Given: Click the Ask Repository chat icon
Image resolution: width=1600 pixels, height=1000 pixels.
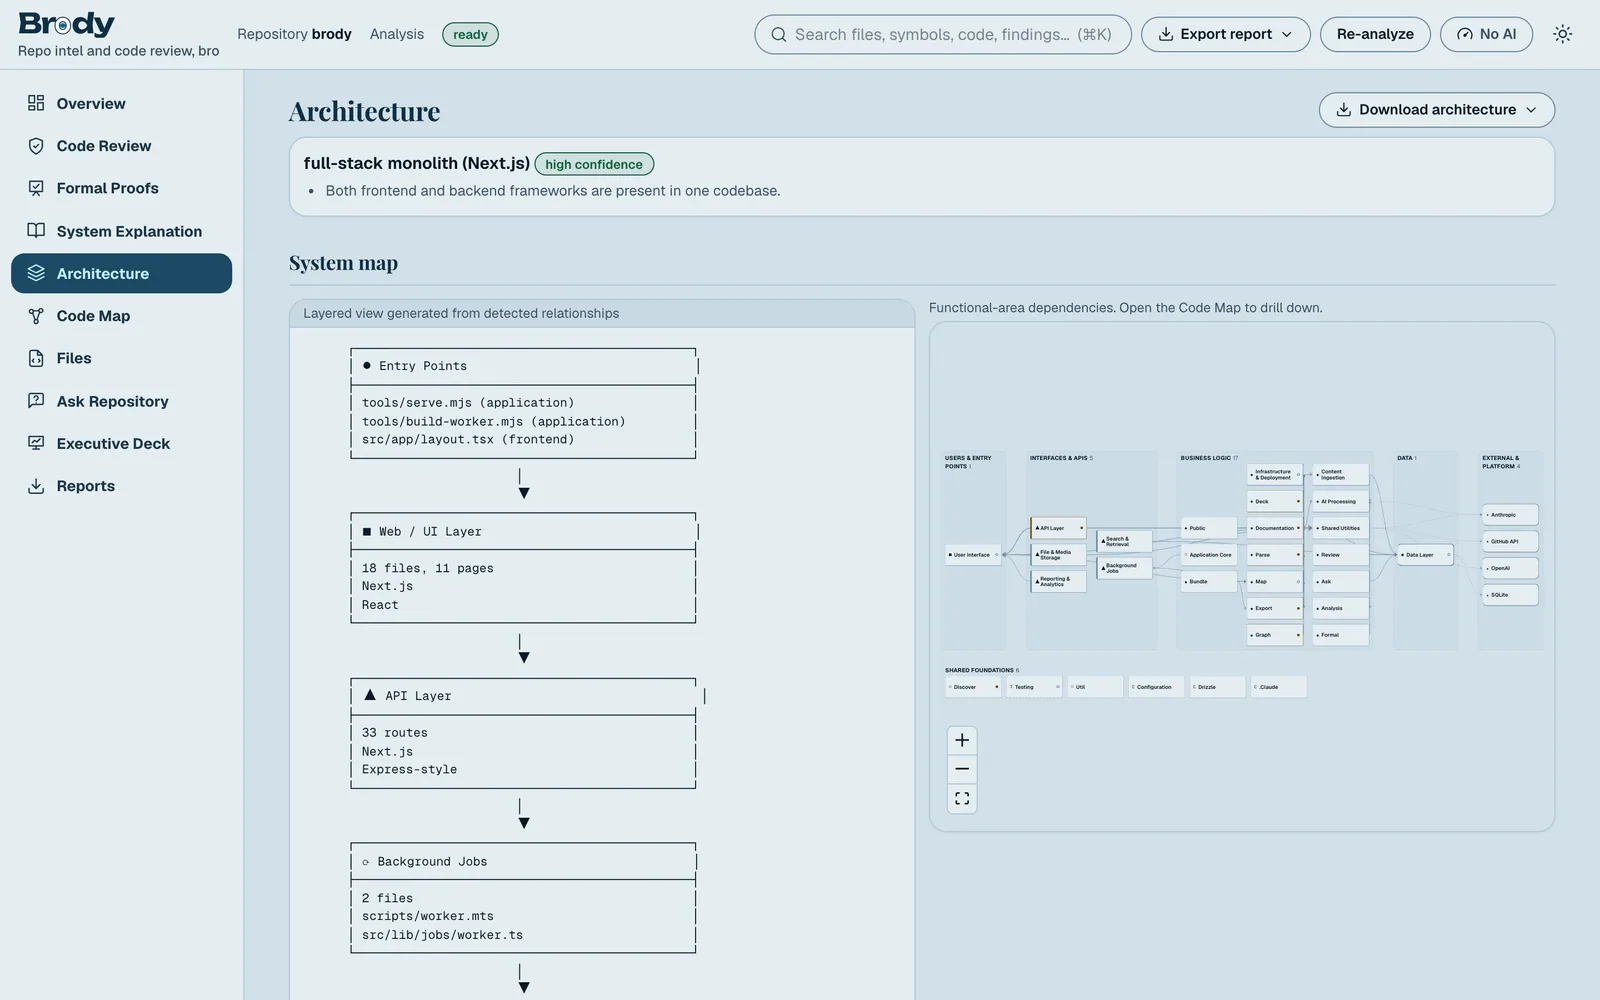Looking at the screenshot, I should 36,401.
